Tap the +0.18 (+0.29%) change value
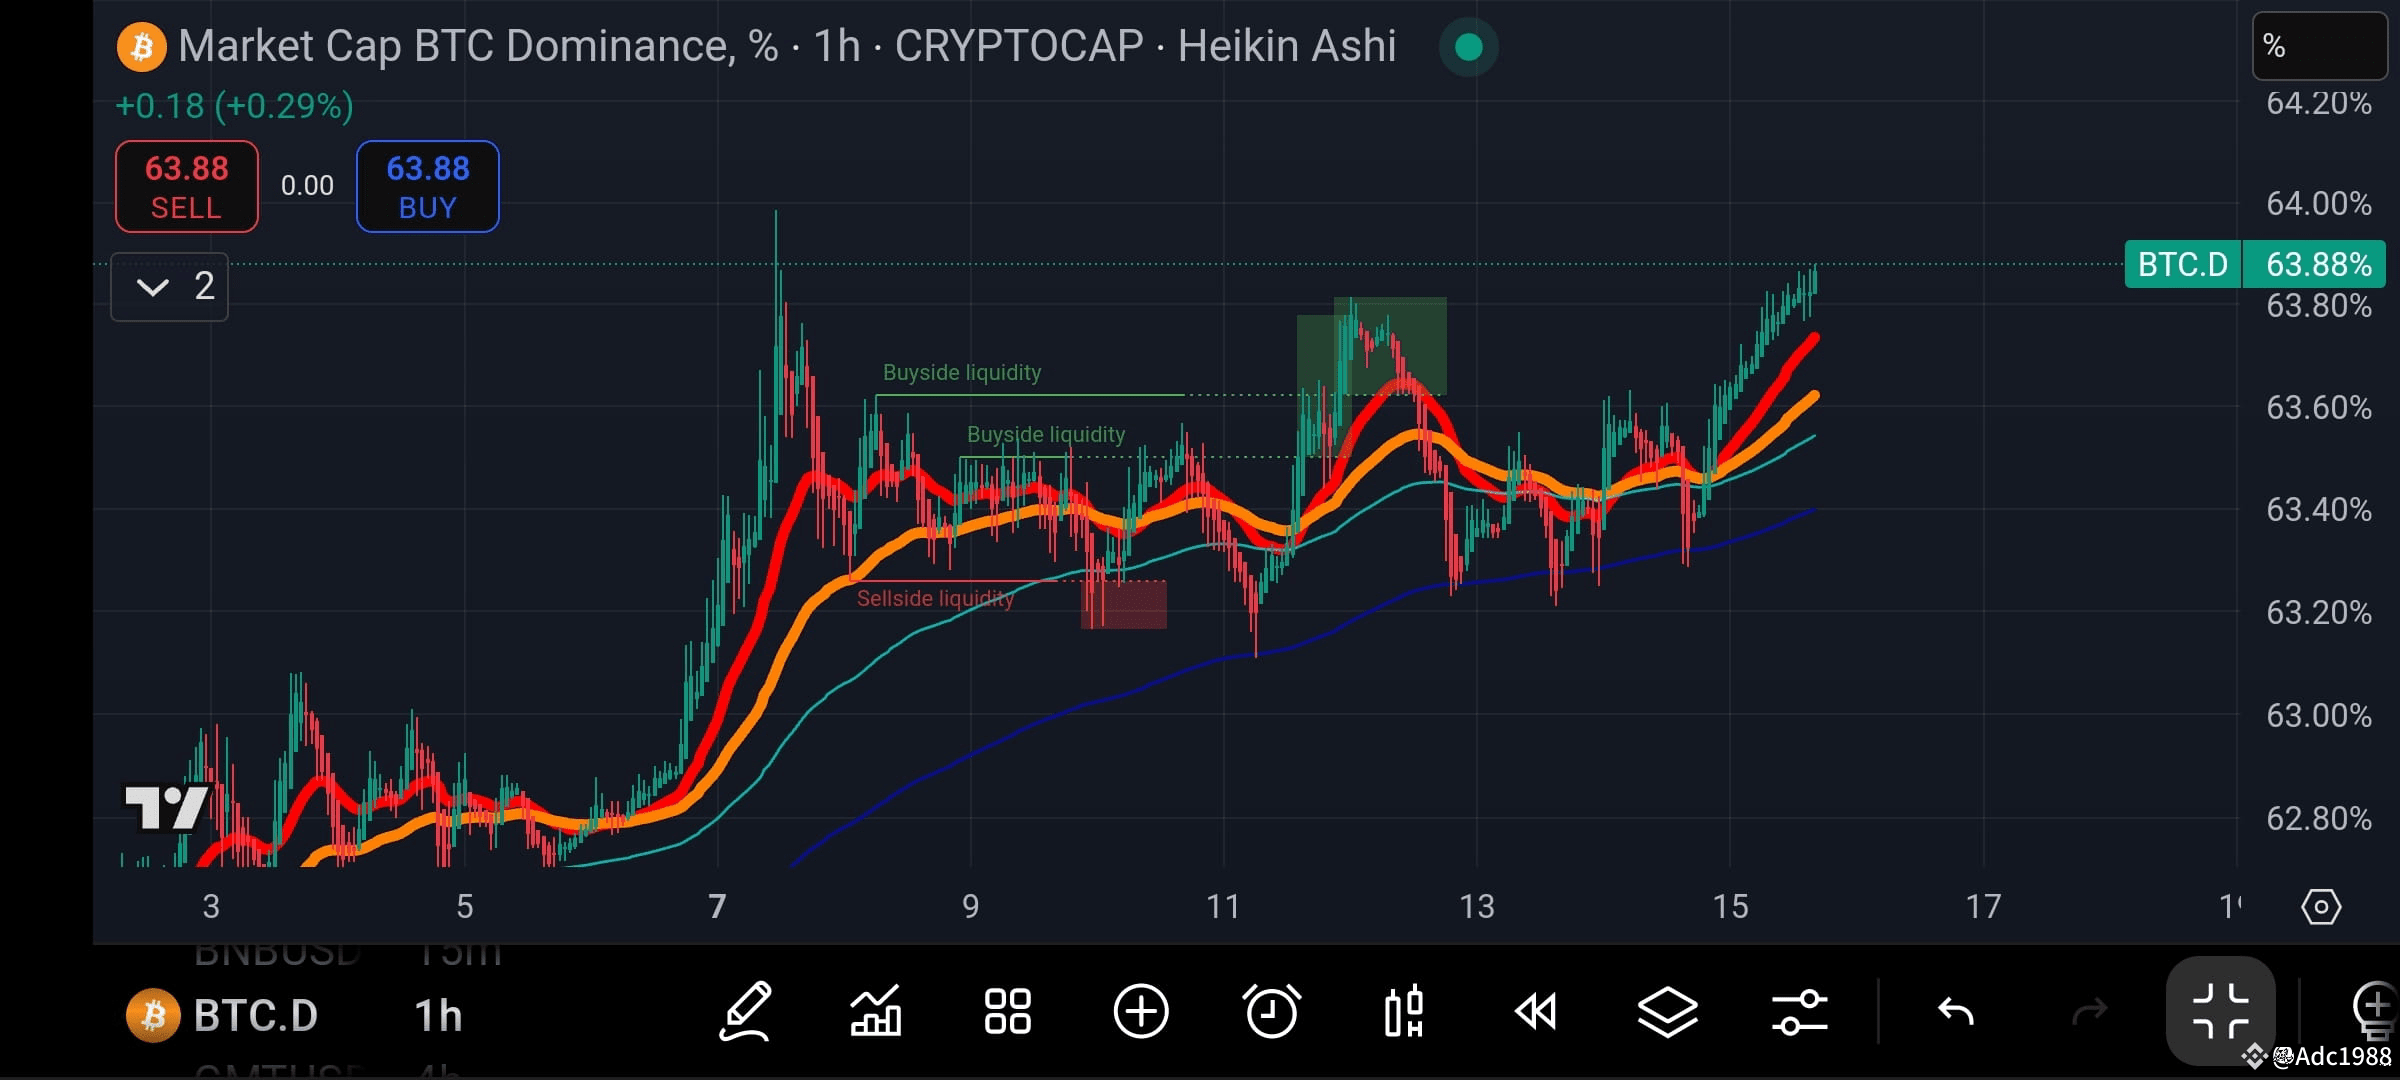2400x1080 pixels. (235, 106)
